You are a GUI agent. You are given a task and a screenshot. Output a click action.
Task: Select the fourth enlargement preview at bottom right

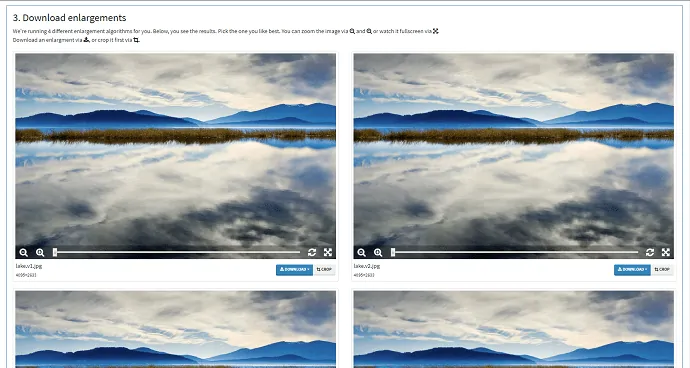click(x=514, y=329)
